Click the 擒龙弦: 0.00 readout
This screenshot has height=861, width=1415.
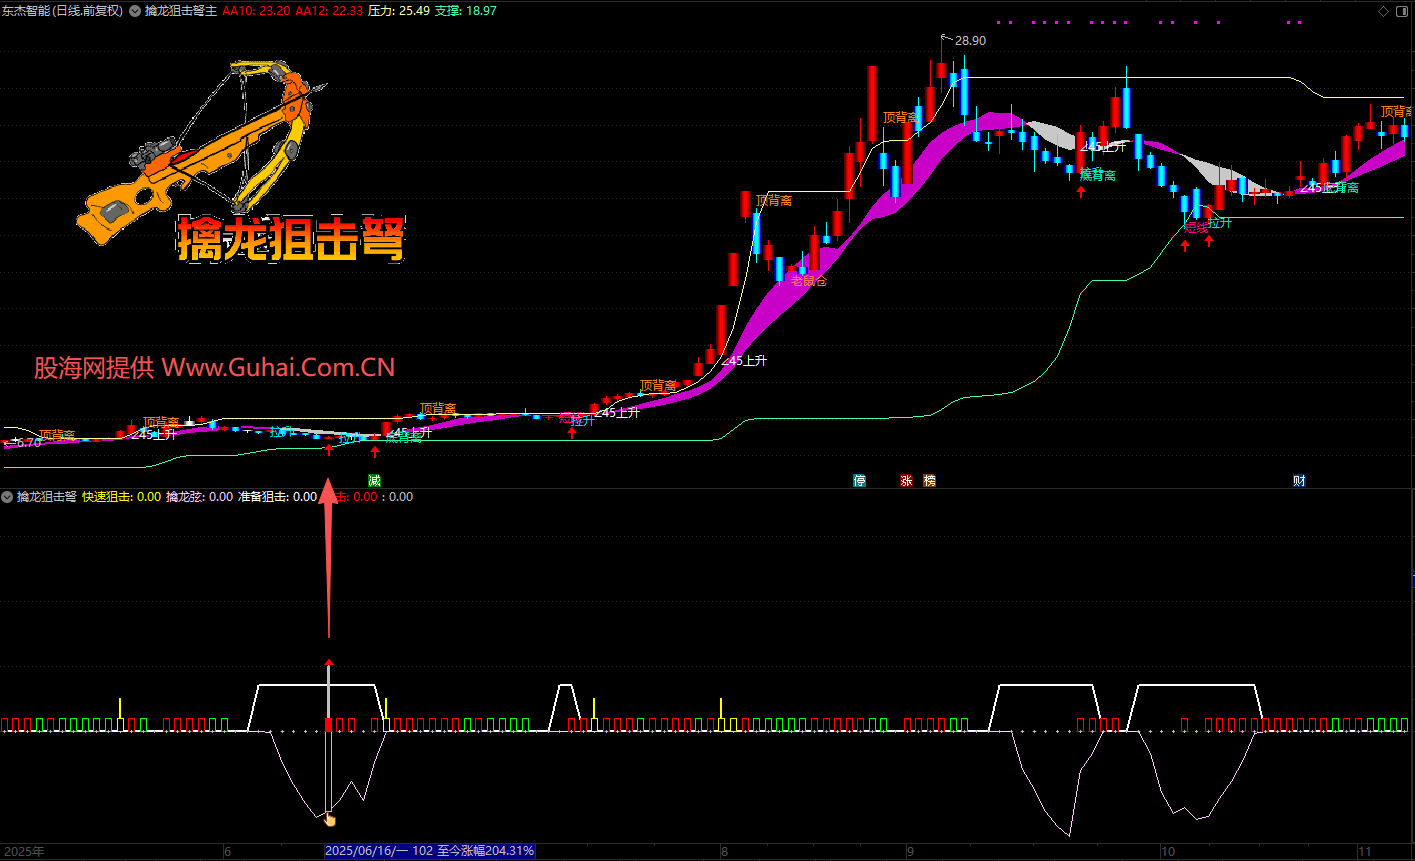tap(199, 496)
